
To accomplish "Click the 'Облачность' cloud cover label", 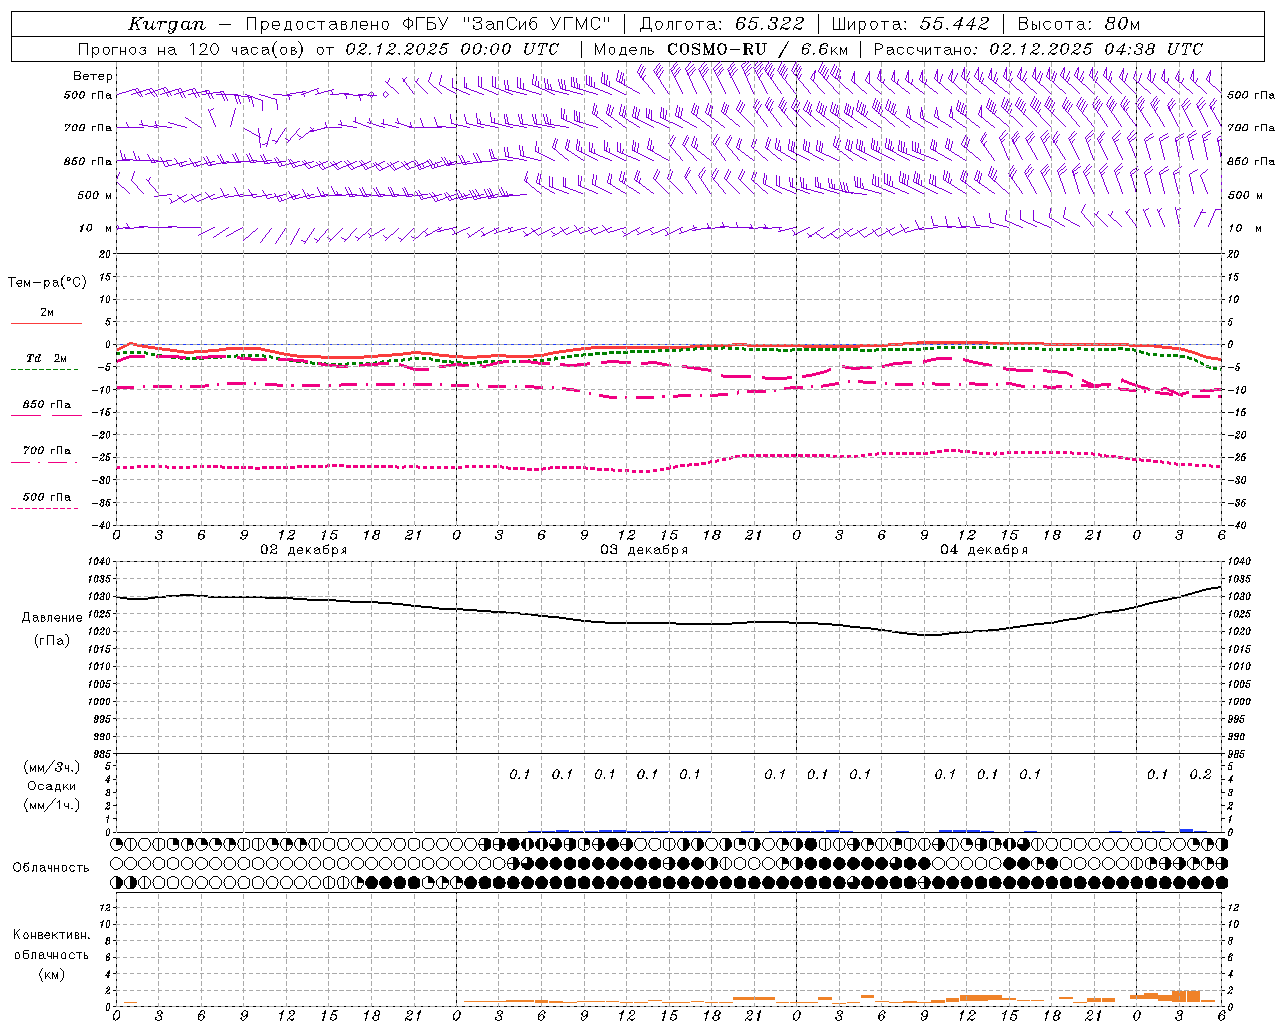I will pos(51,868).
